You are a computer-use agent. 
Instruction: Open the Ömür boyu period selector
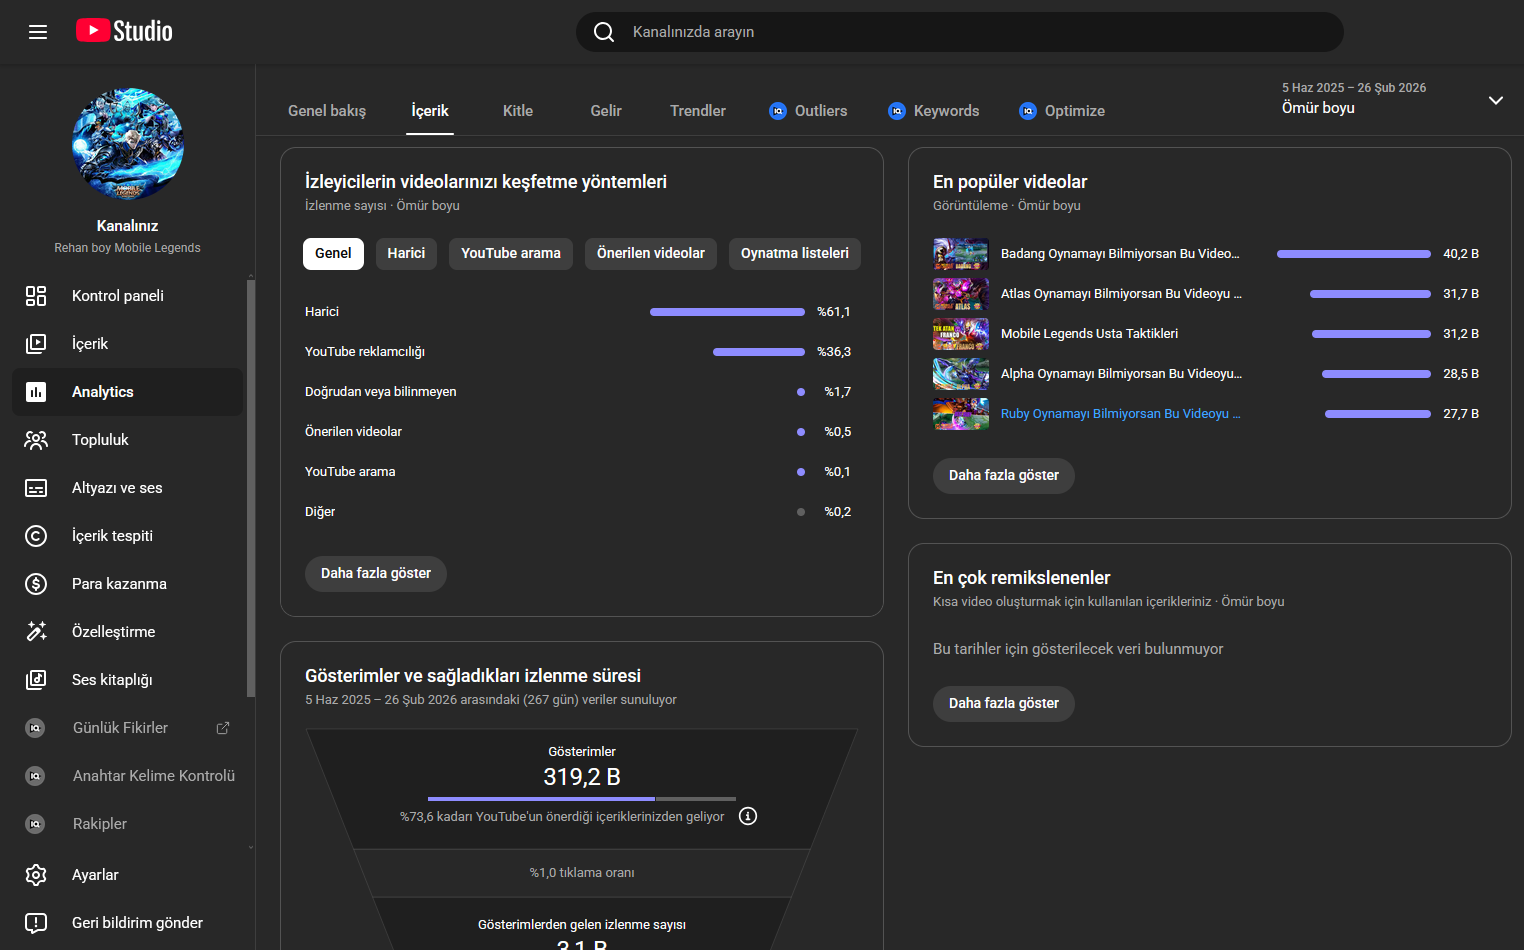1392,98
